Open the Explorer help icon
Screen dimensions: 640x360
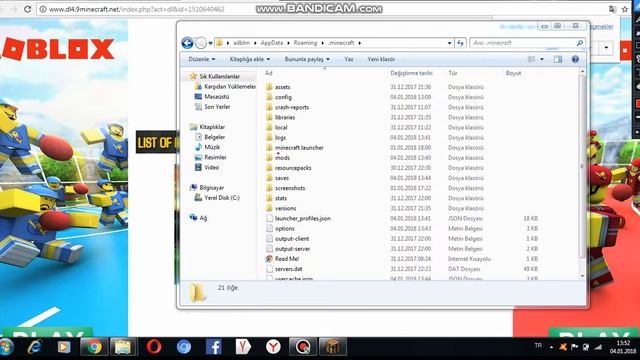point(575,59)
